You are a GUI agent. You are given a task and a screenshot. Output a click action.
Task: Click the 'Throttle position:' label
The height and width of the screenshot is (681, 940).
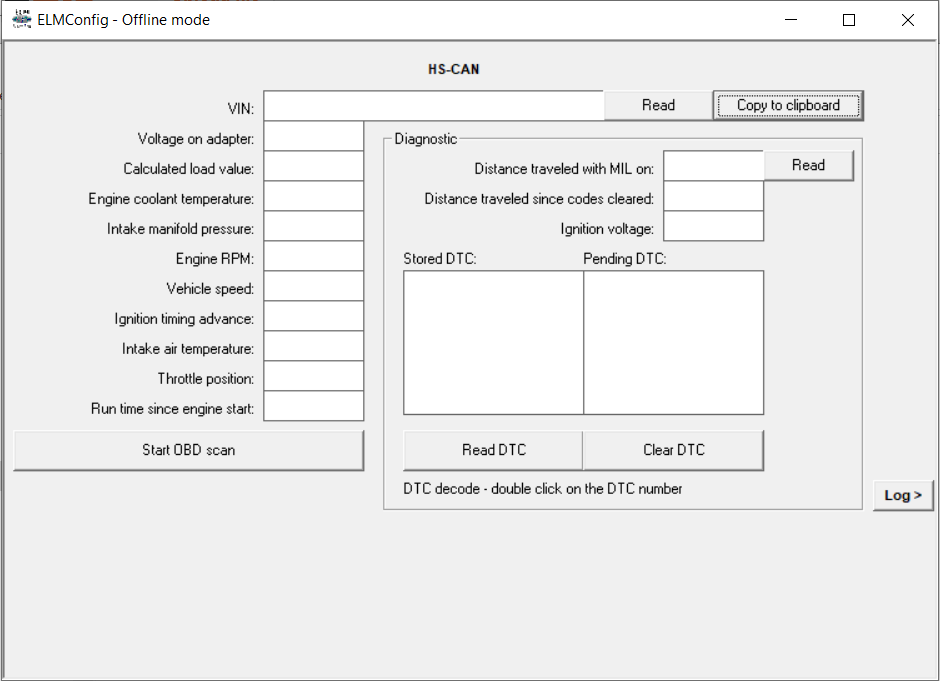point(206,379)
